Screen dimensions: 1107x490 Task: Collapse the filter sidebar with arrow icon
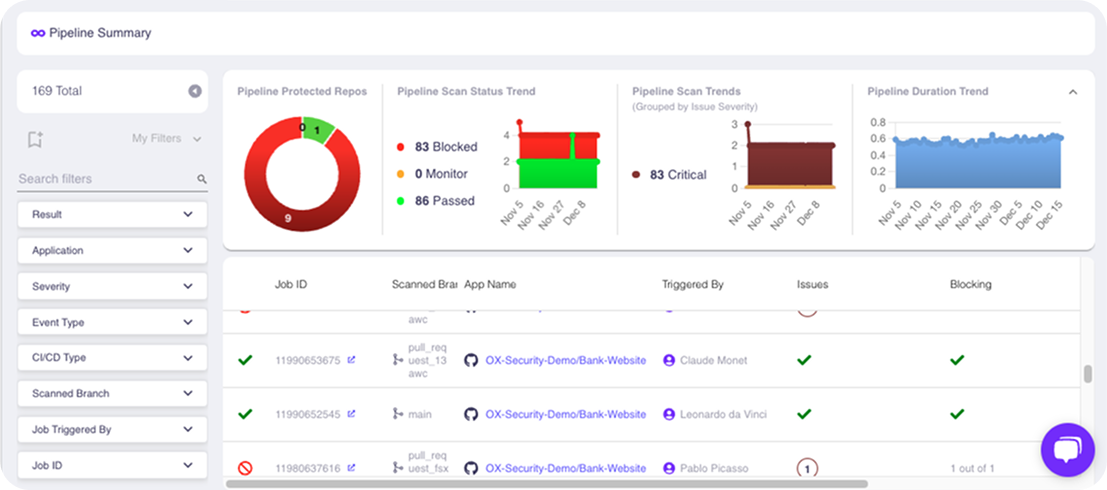click(x=195, y=91)
